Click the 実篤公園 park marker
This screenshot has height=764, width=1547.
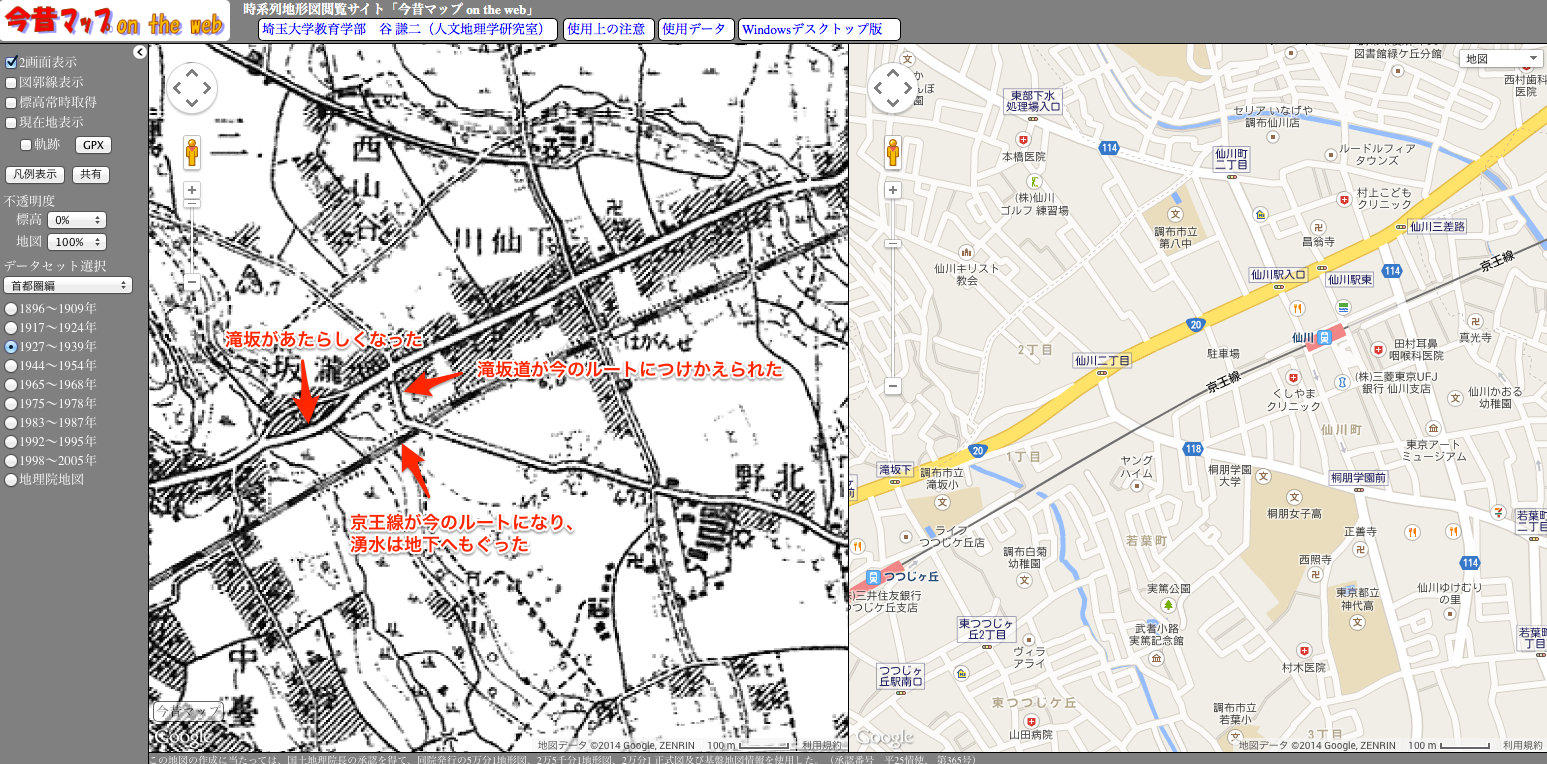click(x=1167, y=606)
